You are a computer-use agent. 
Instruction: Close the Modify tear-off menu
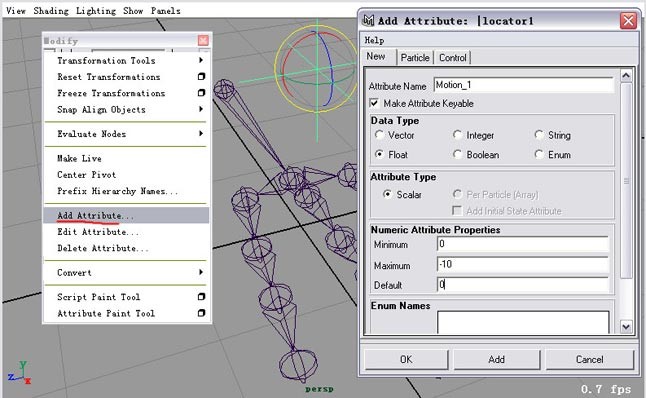[203, 40]
